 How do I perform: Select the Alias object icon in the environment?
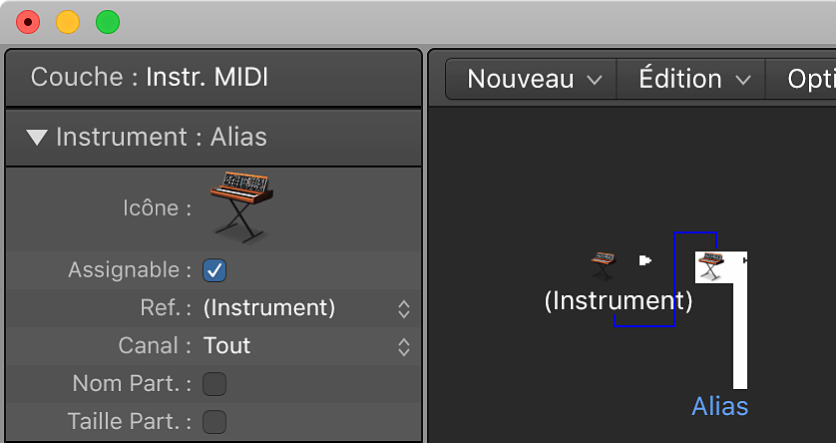[x=710, y=264]
